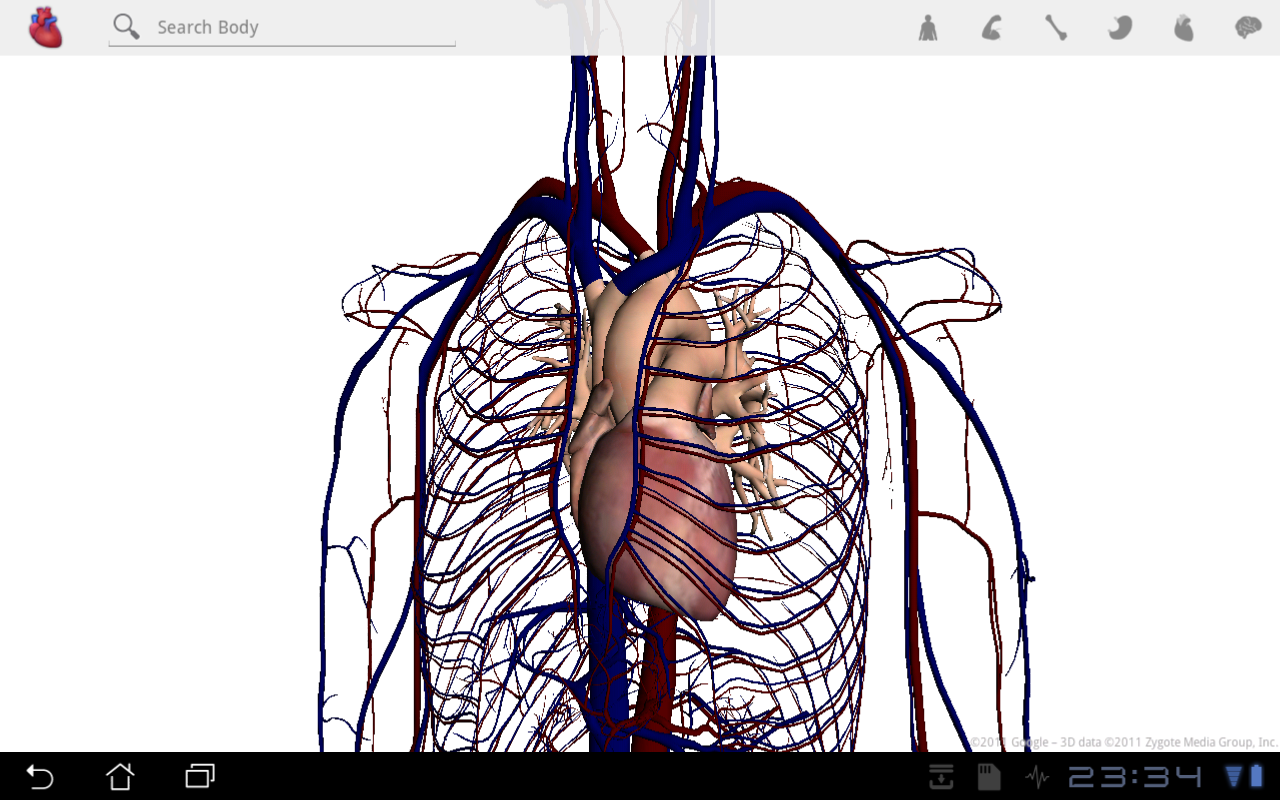Viewport: 1280px width, 800px height.
Task: Tap the pulse activity notification icon
Action: point(1037,776)
